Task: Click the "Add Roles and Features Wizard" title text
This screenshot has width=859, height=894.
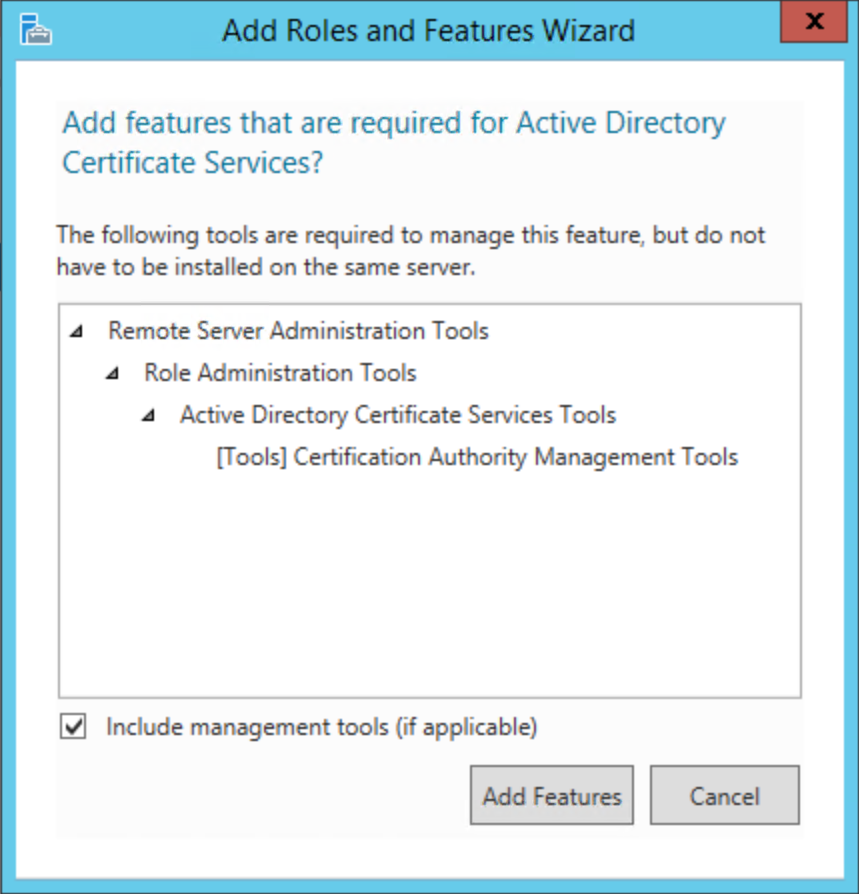Action: click(428, 30)
